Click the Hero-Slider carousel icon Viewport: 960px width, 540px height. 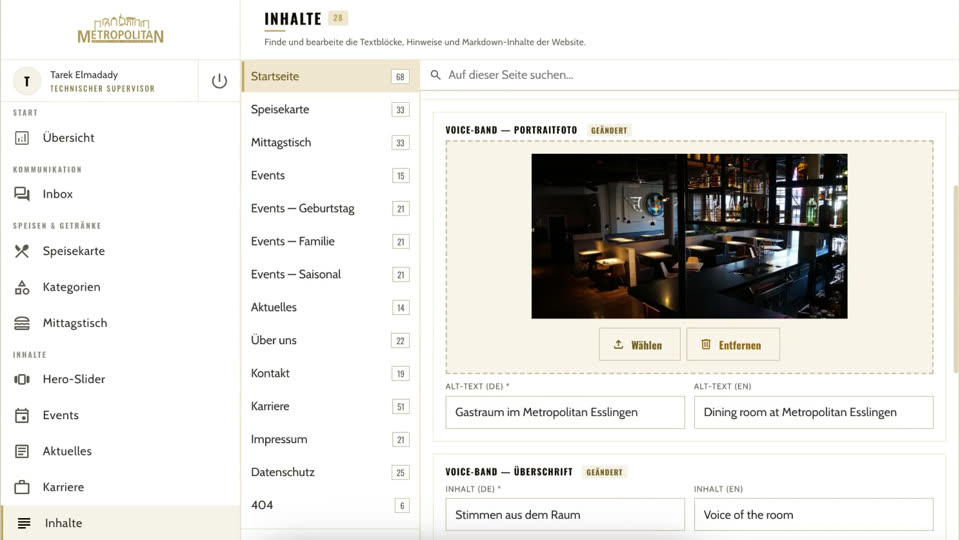pyautogui.click(x=22, y=380)
